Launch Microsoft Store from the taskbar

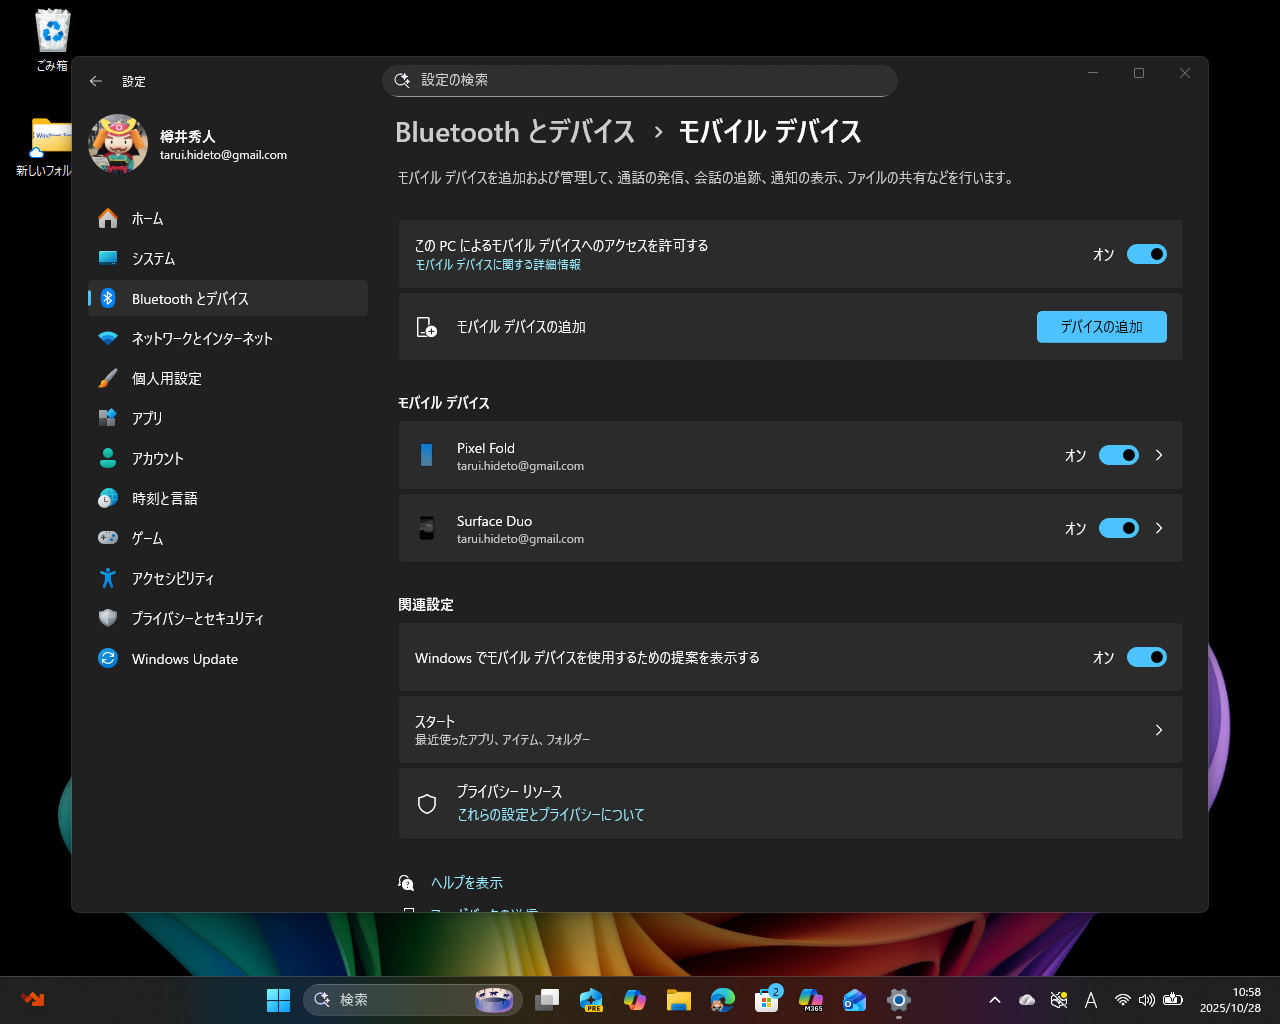[767, 1000]
